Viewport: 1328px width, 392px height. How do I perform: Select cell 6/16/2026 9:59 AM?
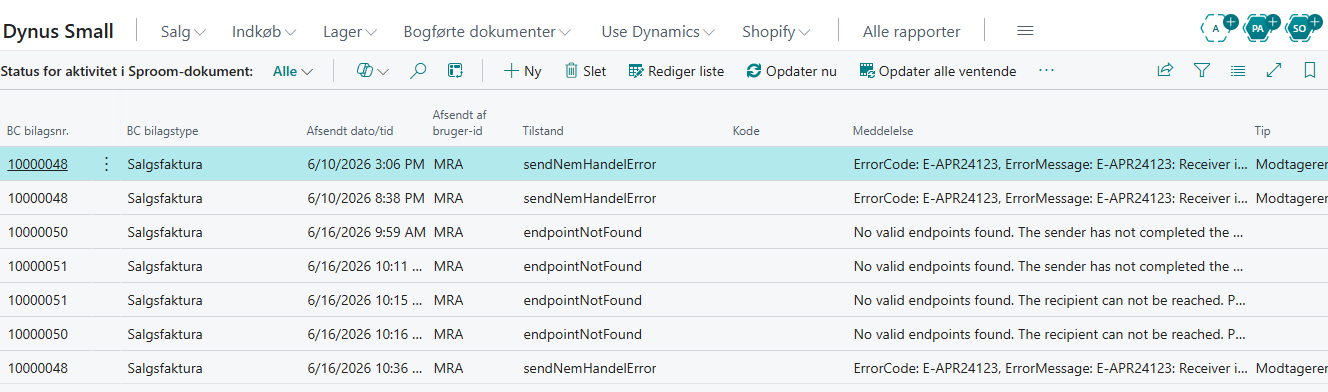point(366,232)
